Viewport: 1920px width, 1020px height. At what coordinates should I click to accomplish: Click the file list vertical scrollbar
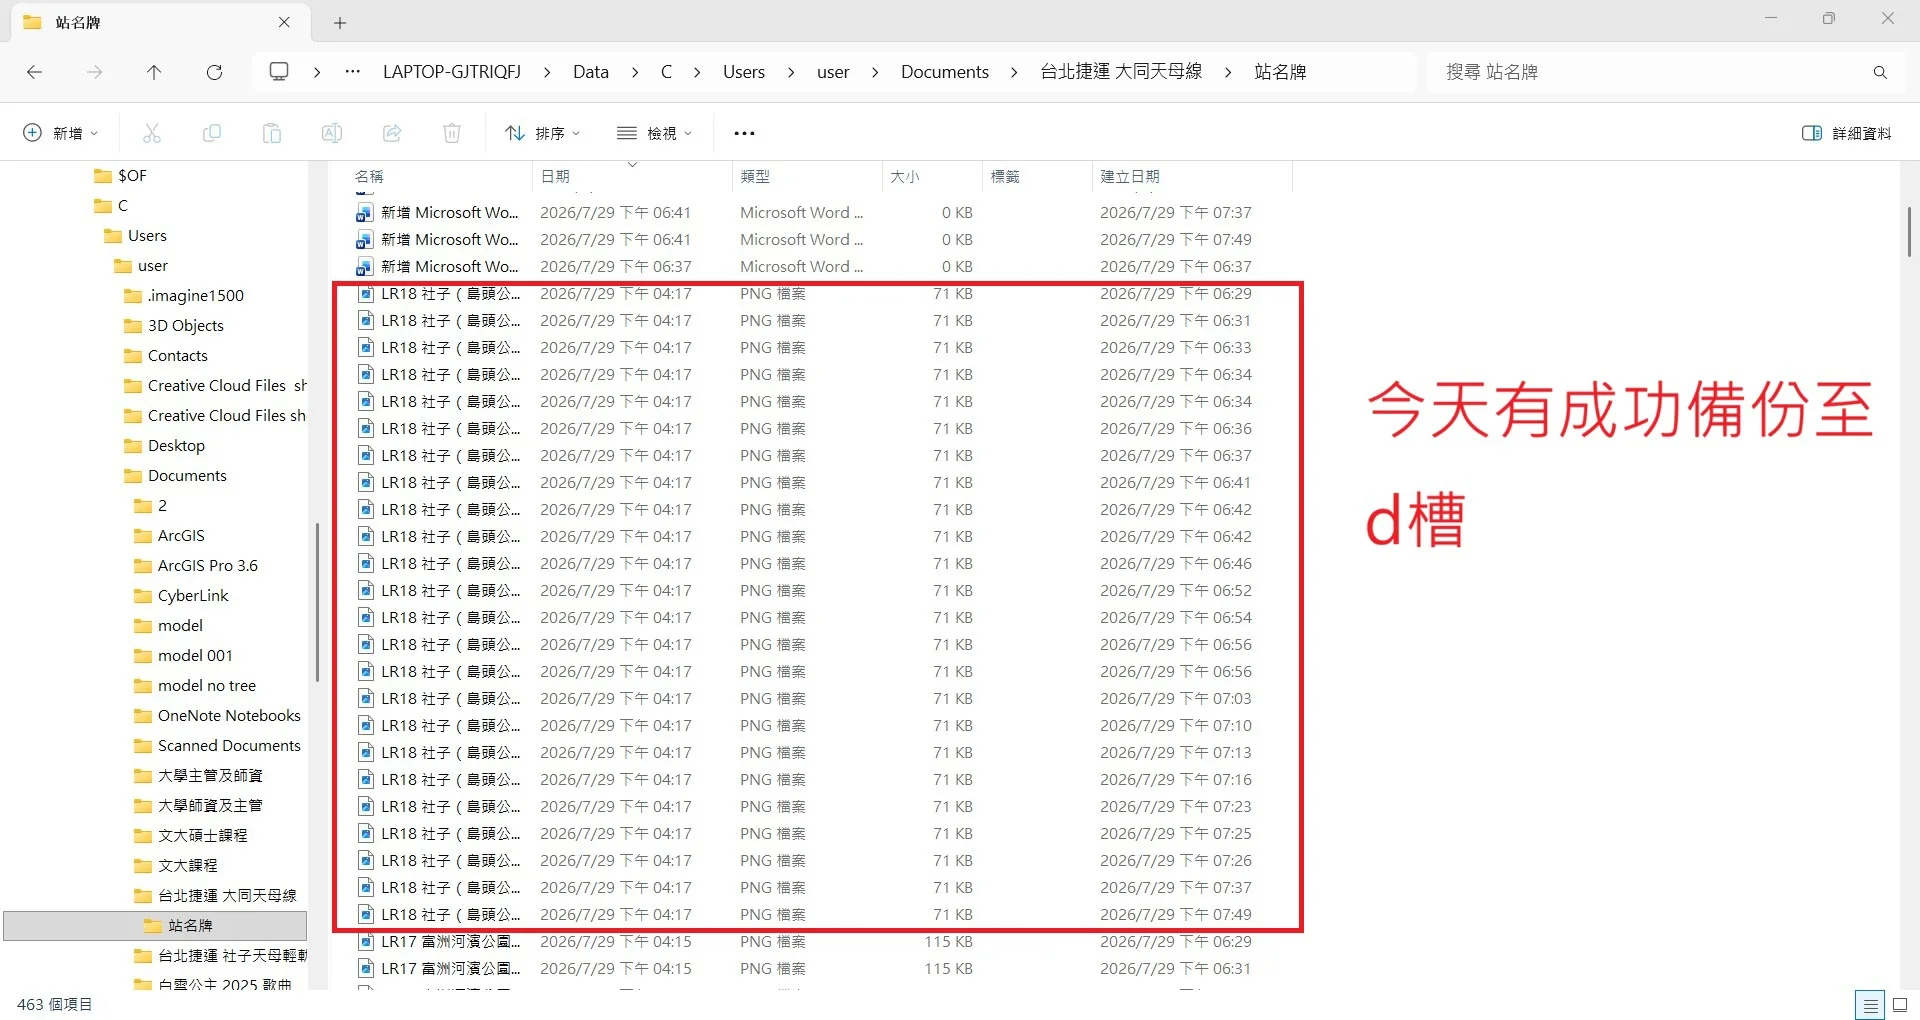coord(1909,232)
